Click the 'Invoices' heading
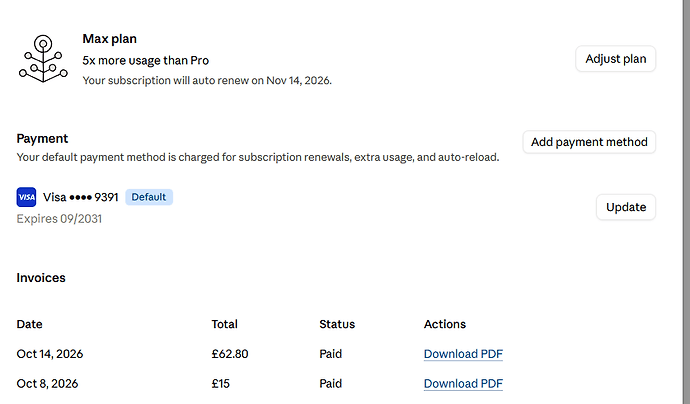 [x=41, y=278]
